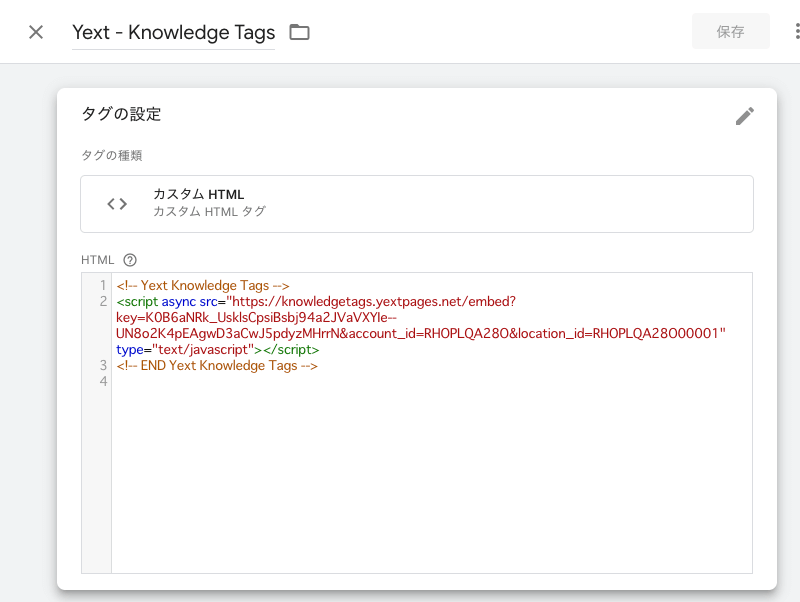Select the カスタム HTML tag type title
This screenshot has width=800, height=602.
pyautogui.click(x=198, y=194)
